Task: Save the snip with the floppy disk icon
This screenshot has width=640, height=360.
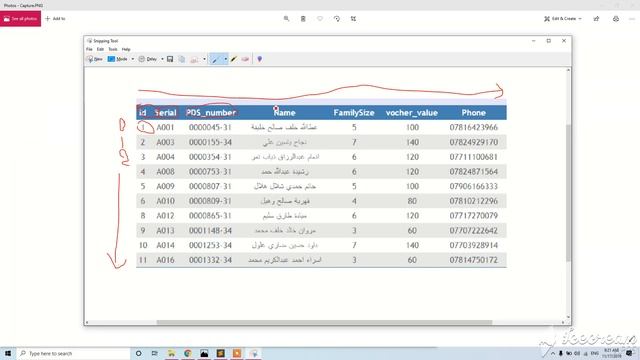Action: click(x=170, y=59)
